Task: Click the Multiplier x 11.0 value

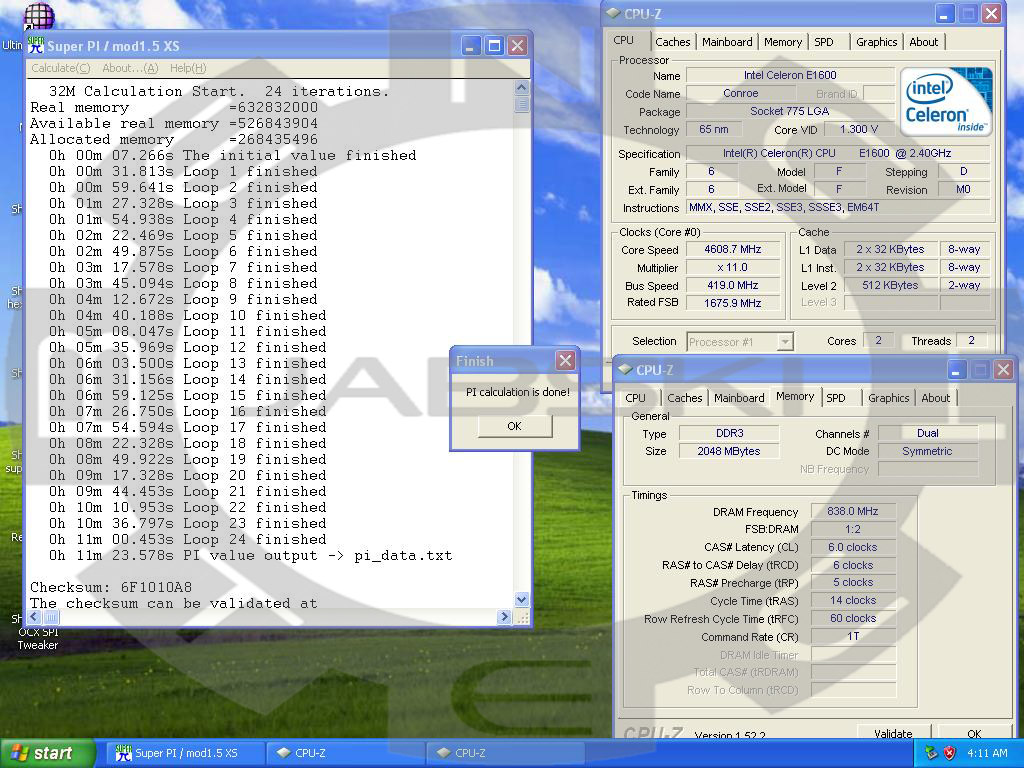Action: pyautogui.click(x=733, y=267)
